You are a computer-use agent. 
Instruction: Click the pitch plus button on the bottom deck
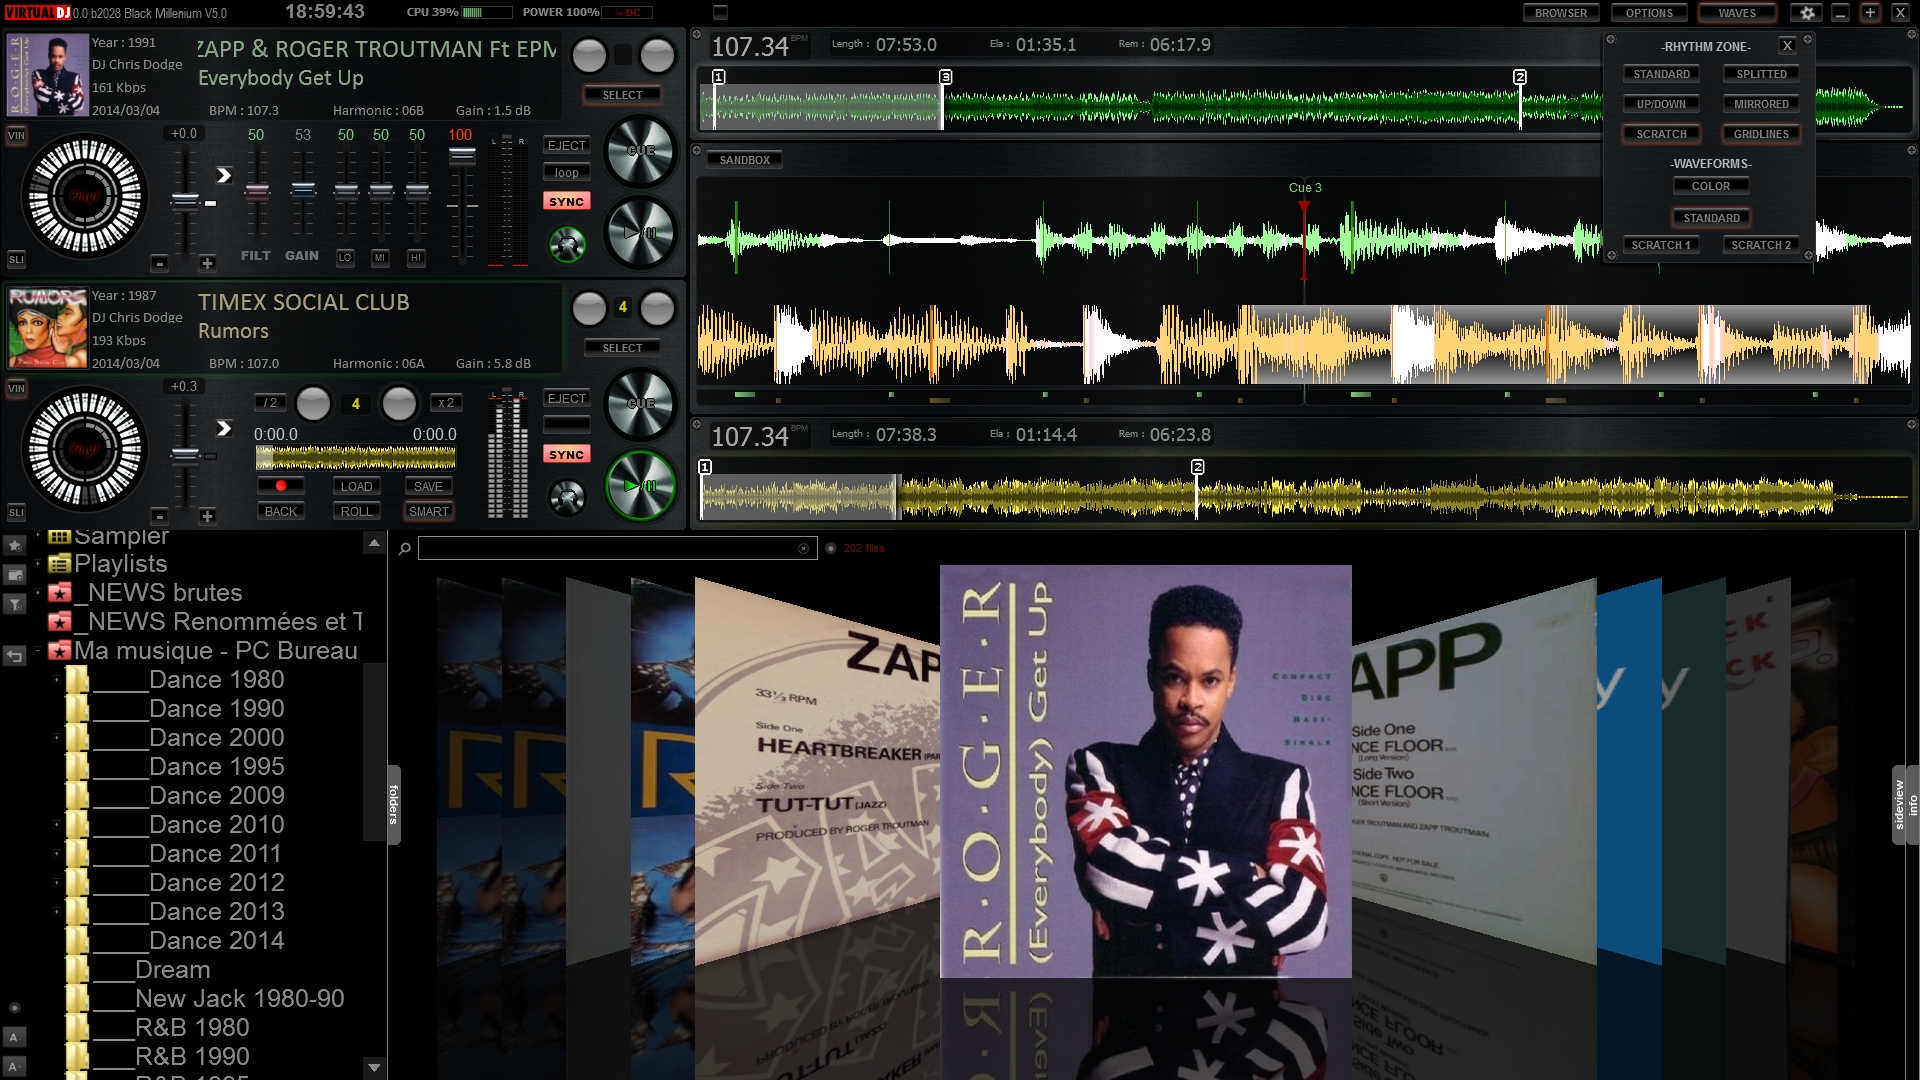207,516
